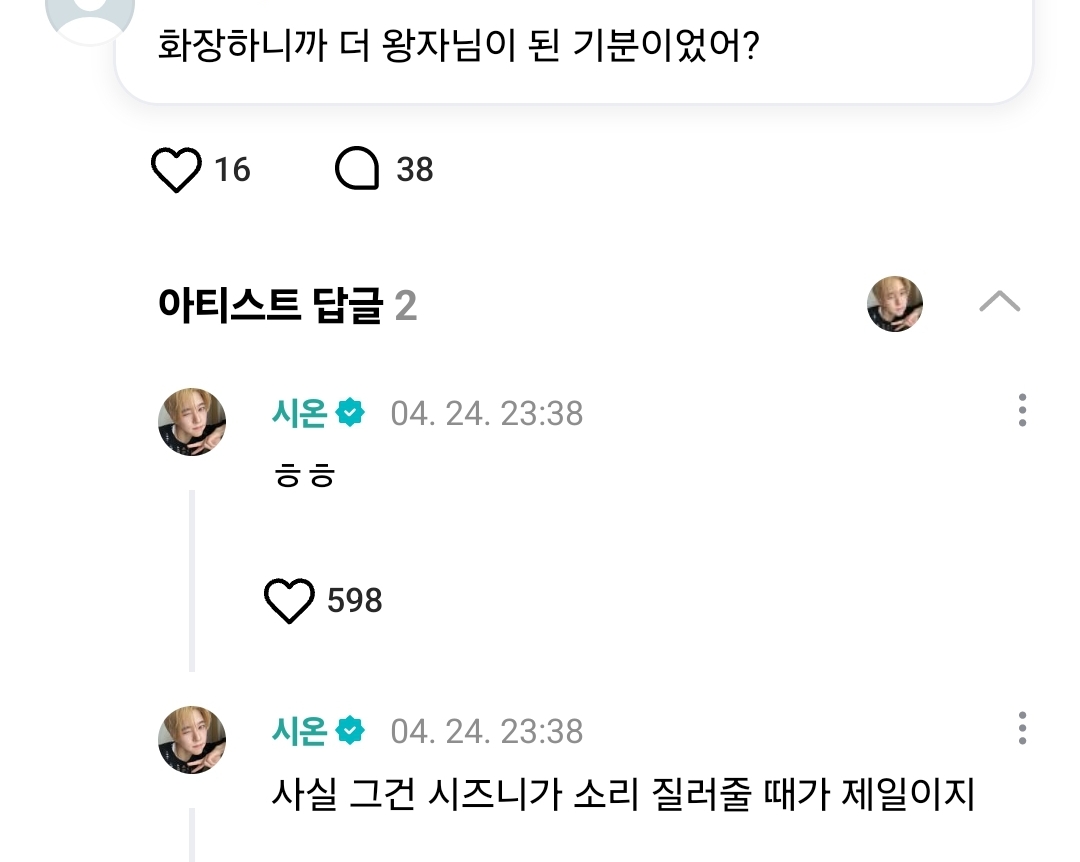Image resolution: width=1080 pixels, height=862 pixels.
Task: Open 시온's profile picture on the first reply
Action: pos(192,422)
